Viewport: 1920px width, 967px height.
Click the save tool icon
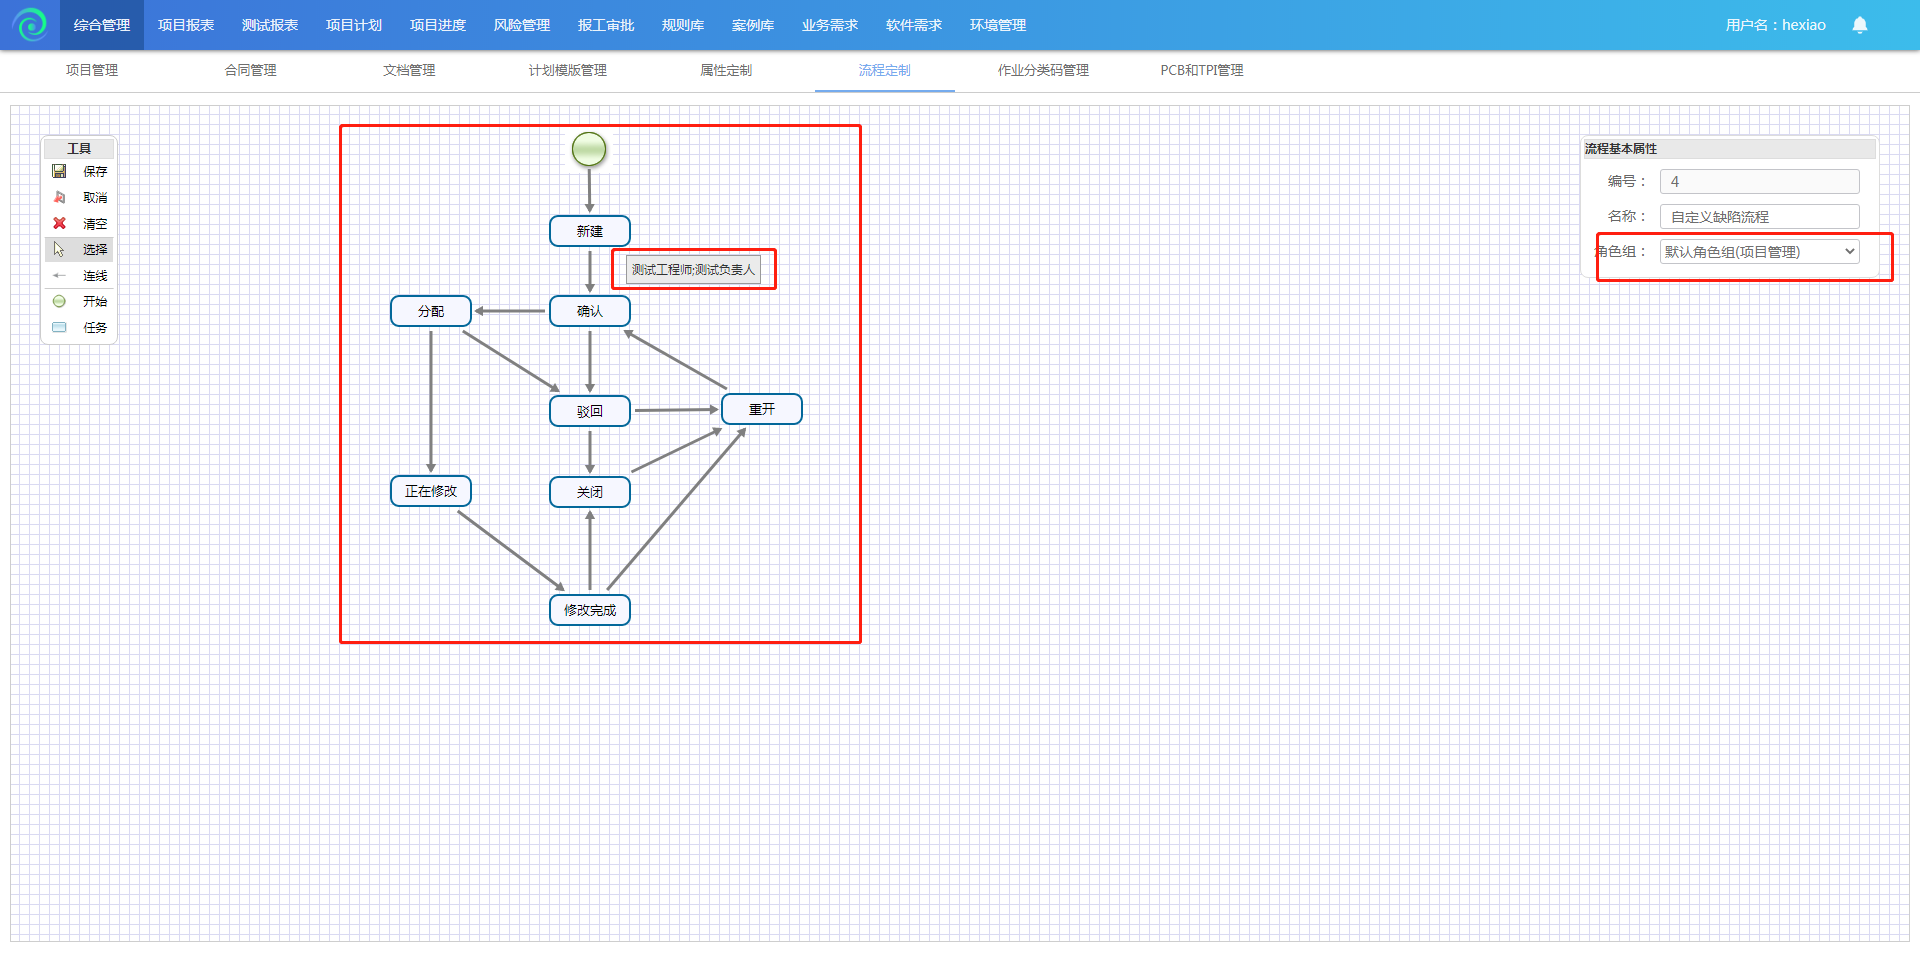pos(60,172)
